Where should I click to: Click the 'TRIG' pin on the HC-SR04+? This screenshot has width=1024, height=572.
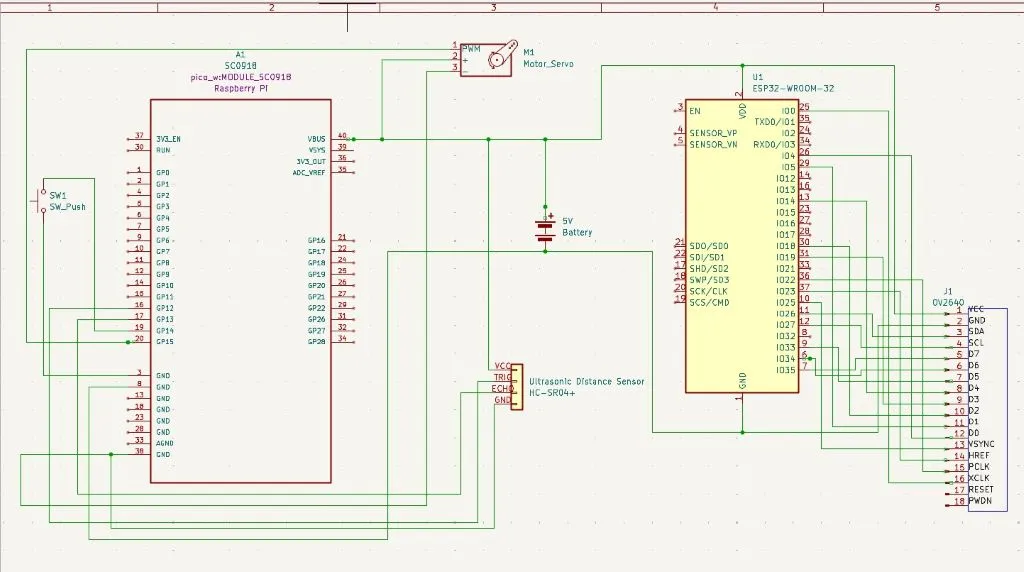click(x=503, y=377)
